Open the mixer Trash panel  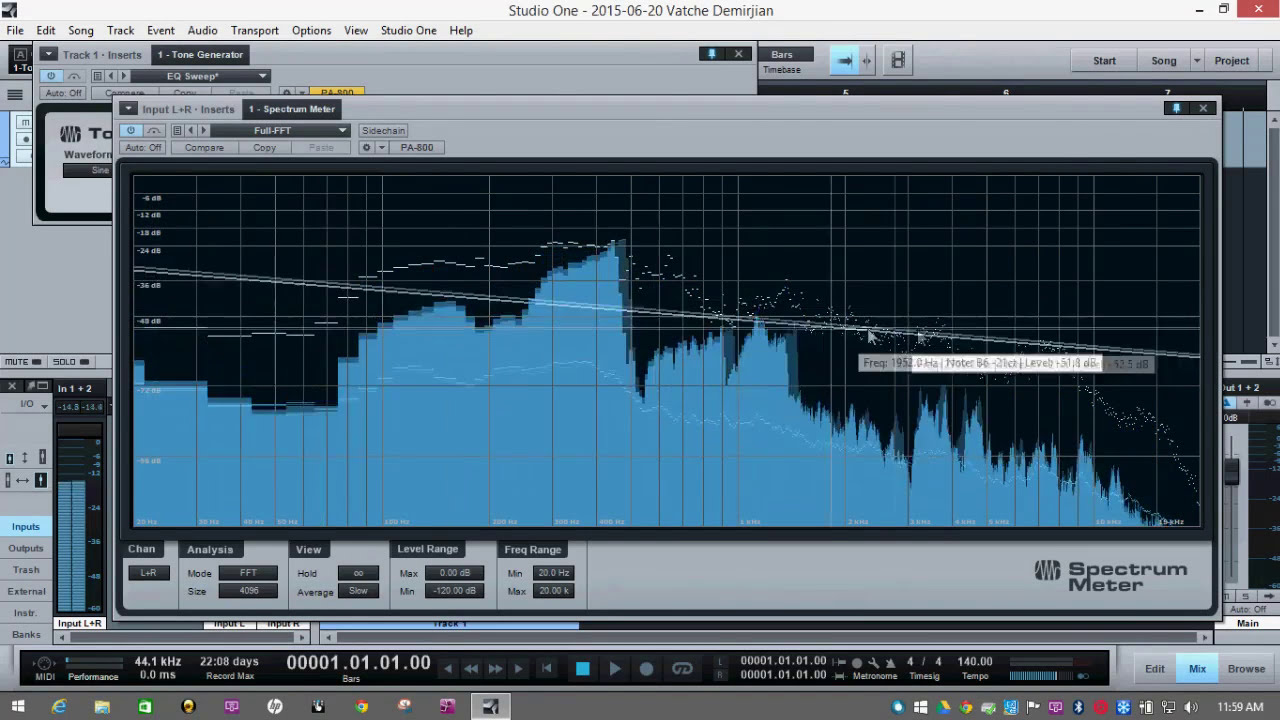[26, 570]
